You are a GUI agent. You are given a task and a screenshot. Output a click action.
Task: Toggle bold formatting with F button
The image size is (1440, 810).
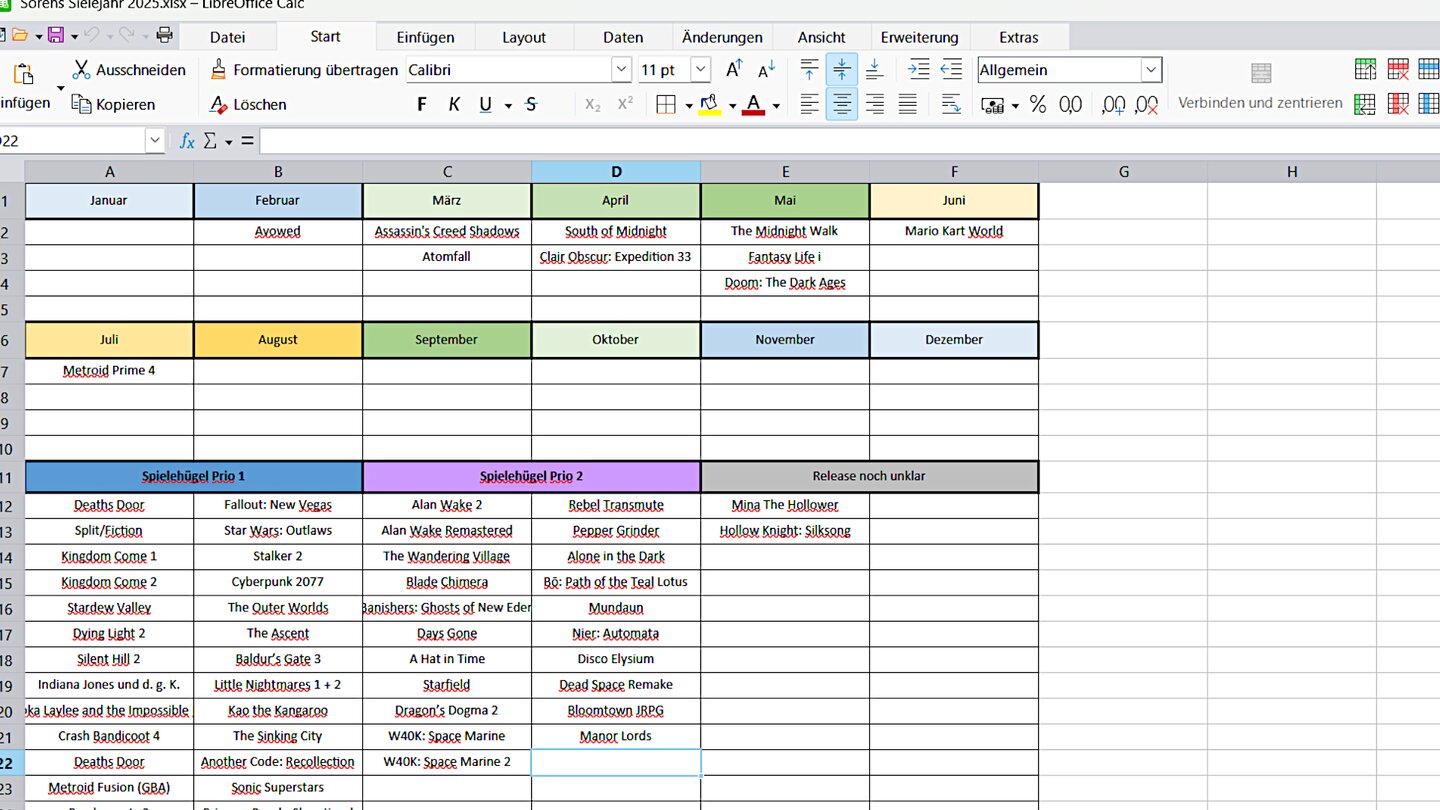[422, 104]
